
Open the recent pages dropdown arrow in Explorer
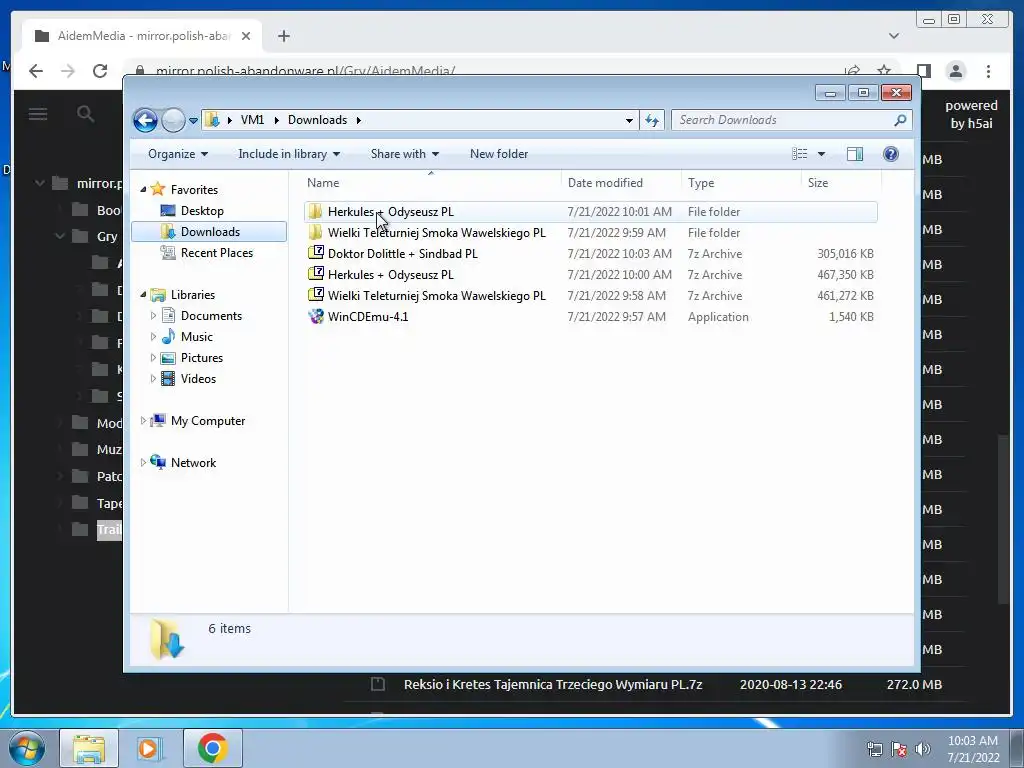(x=193, y=121)
